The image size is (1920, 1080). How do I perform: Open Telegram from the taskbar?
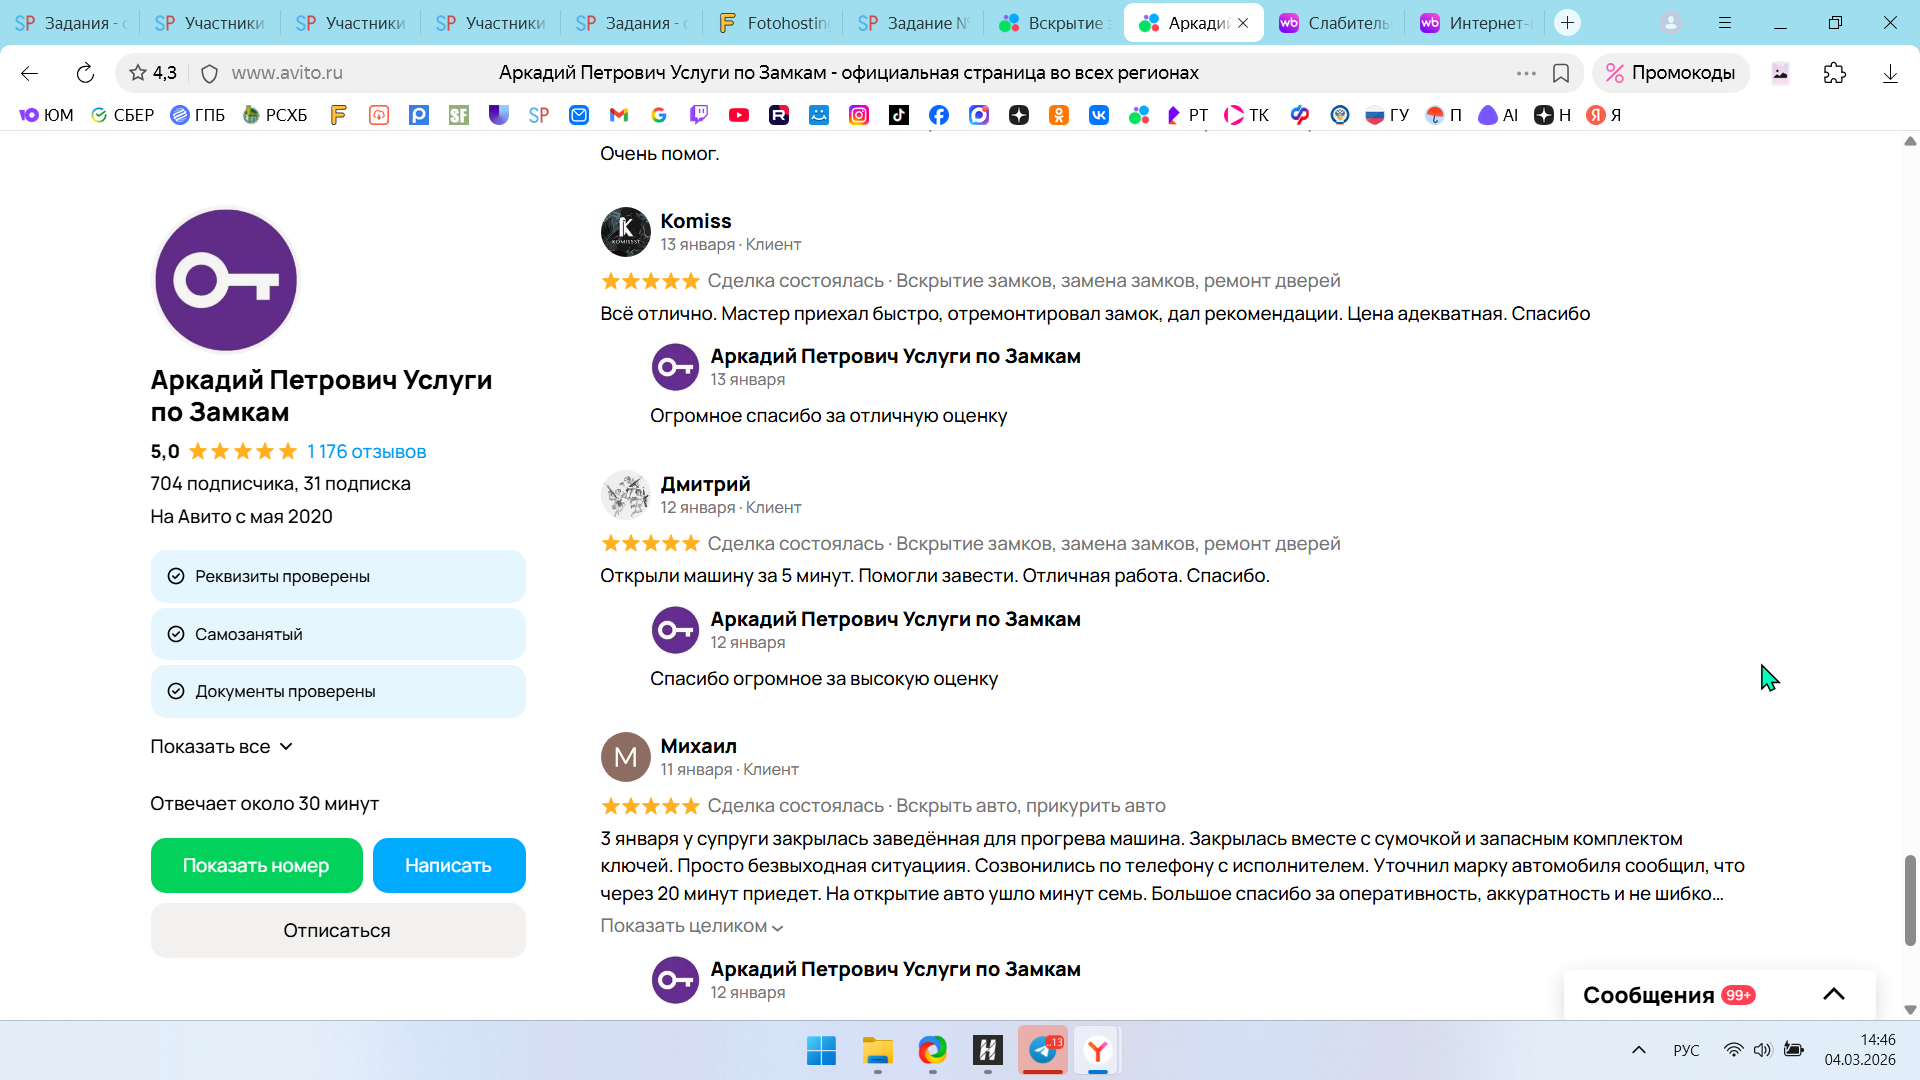point(1043,1050)
